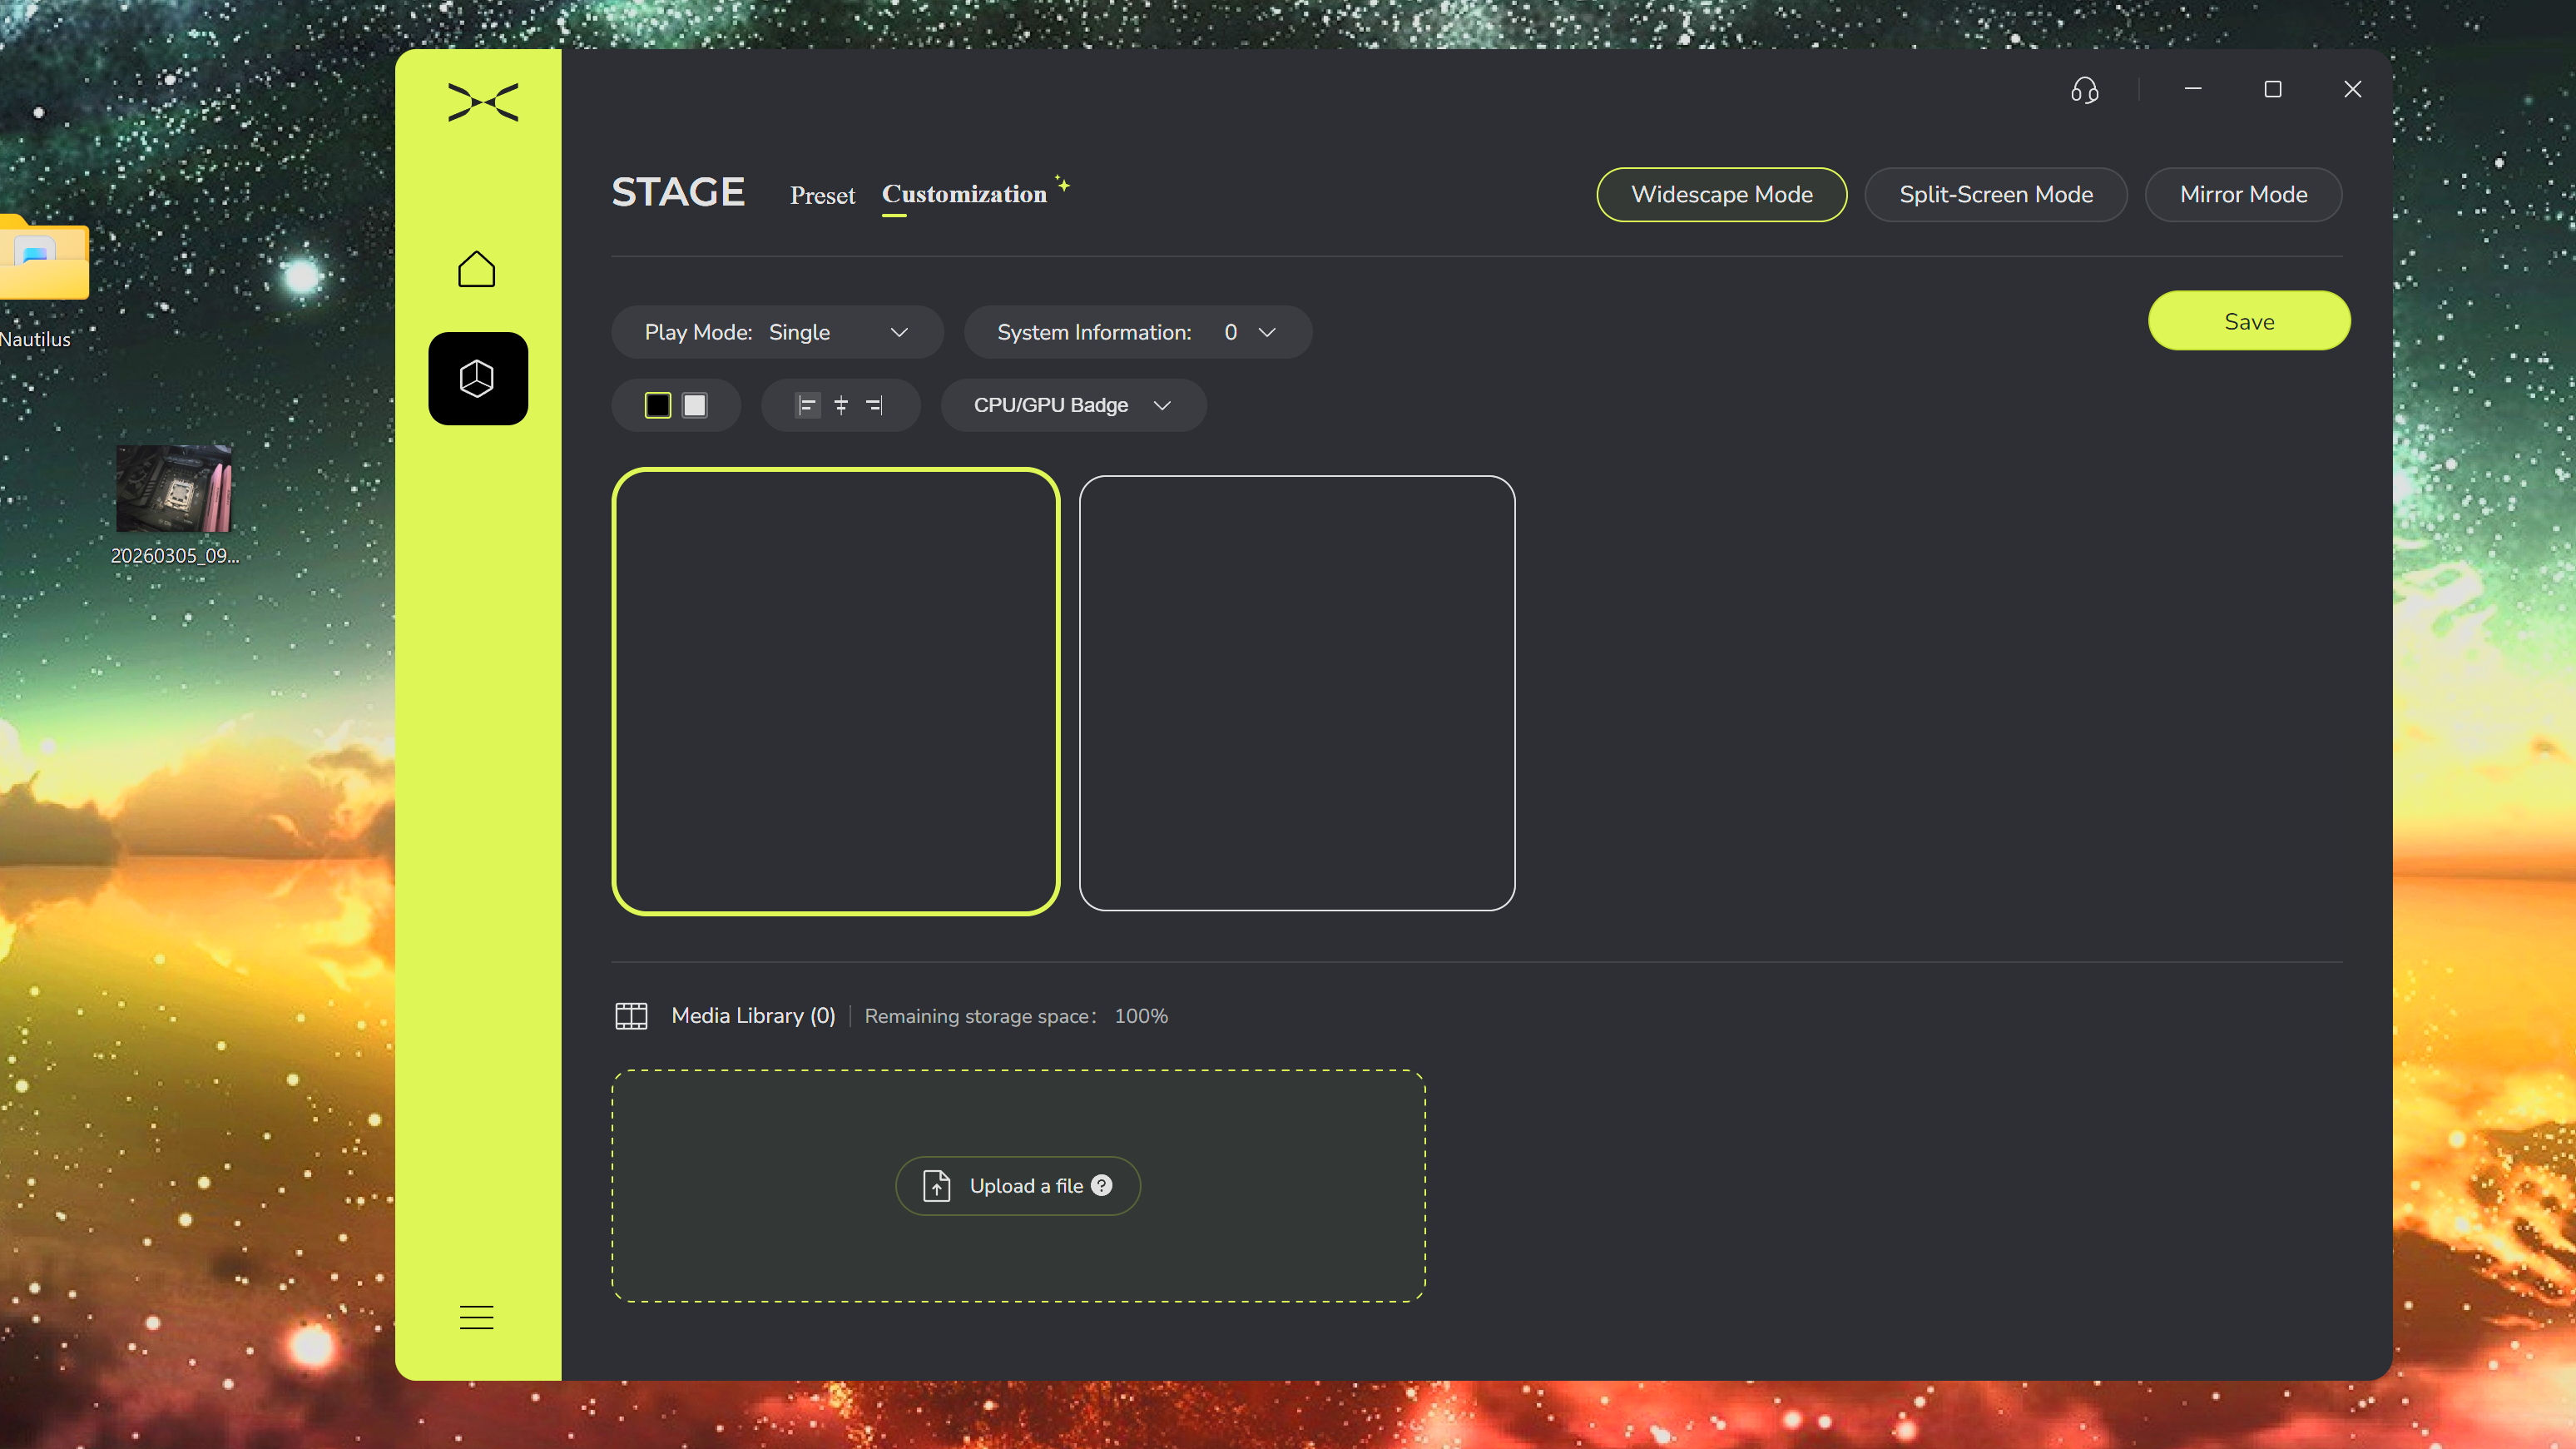Open the CPU/GPU Badge dropdown
Viewport: 2576px width, 1449px height.
[x=1073, y=405]
